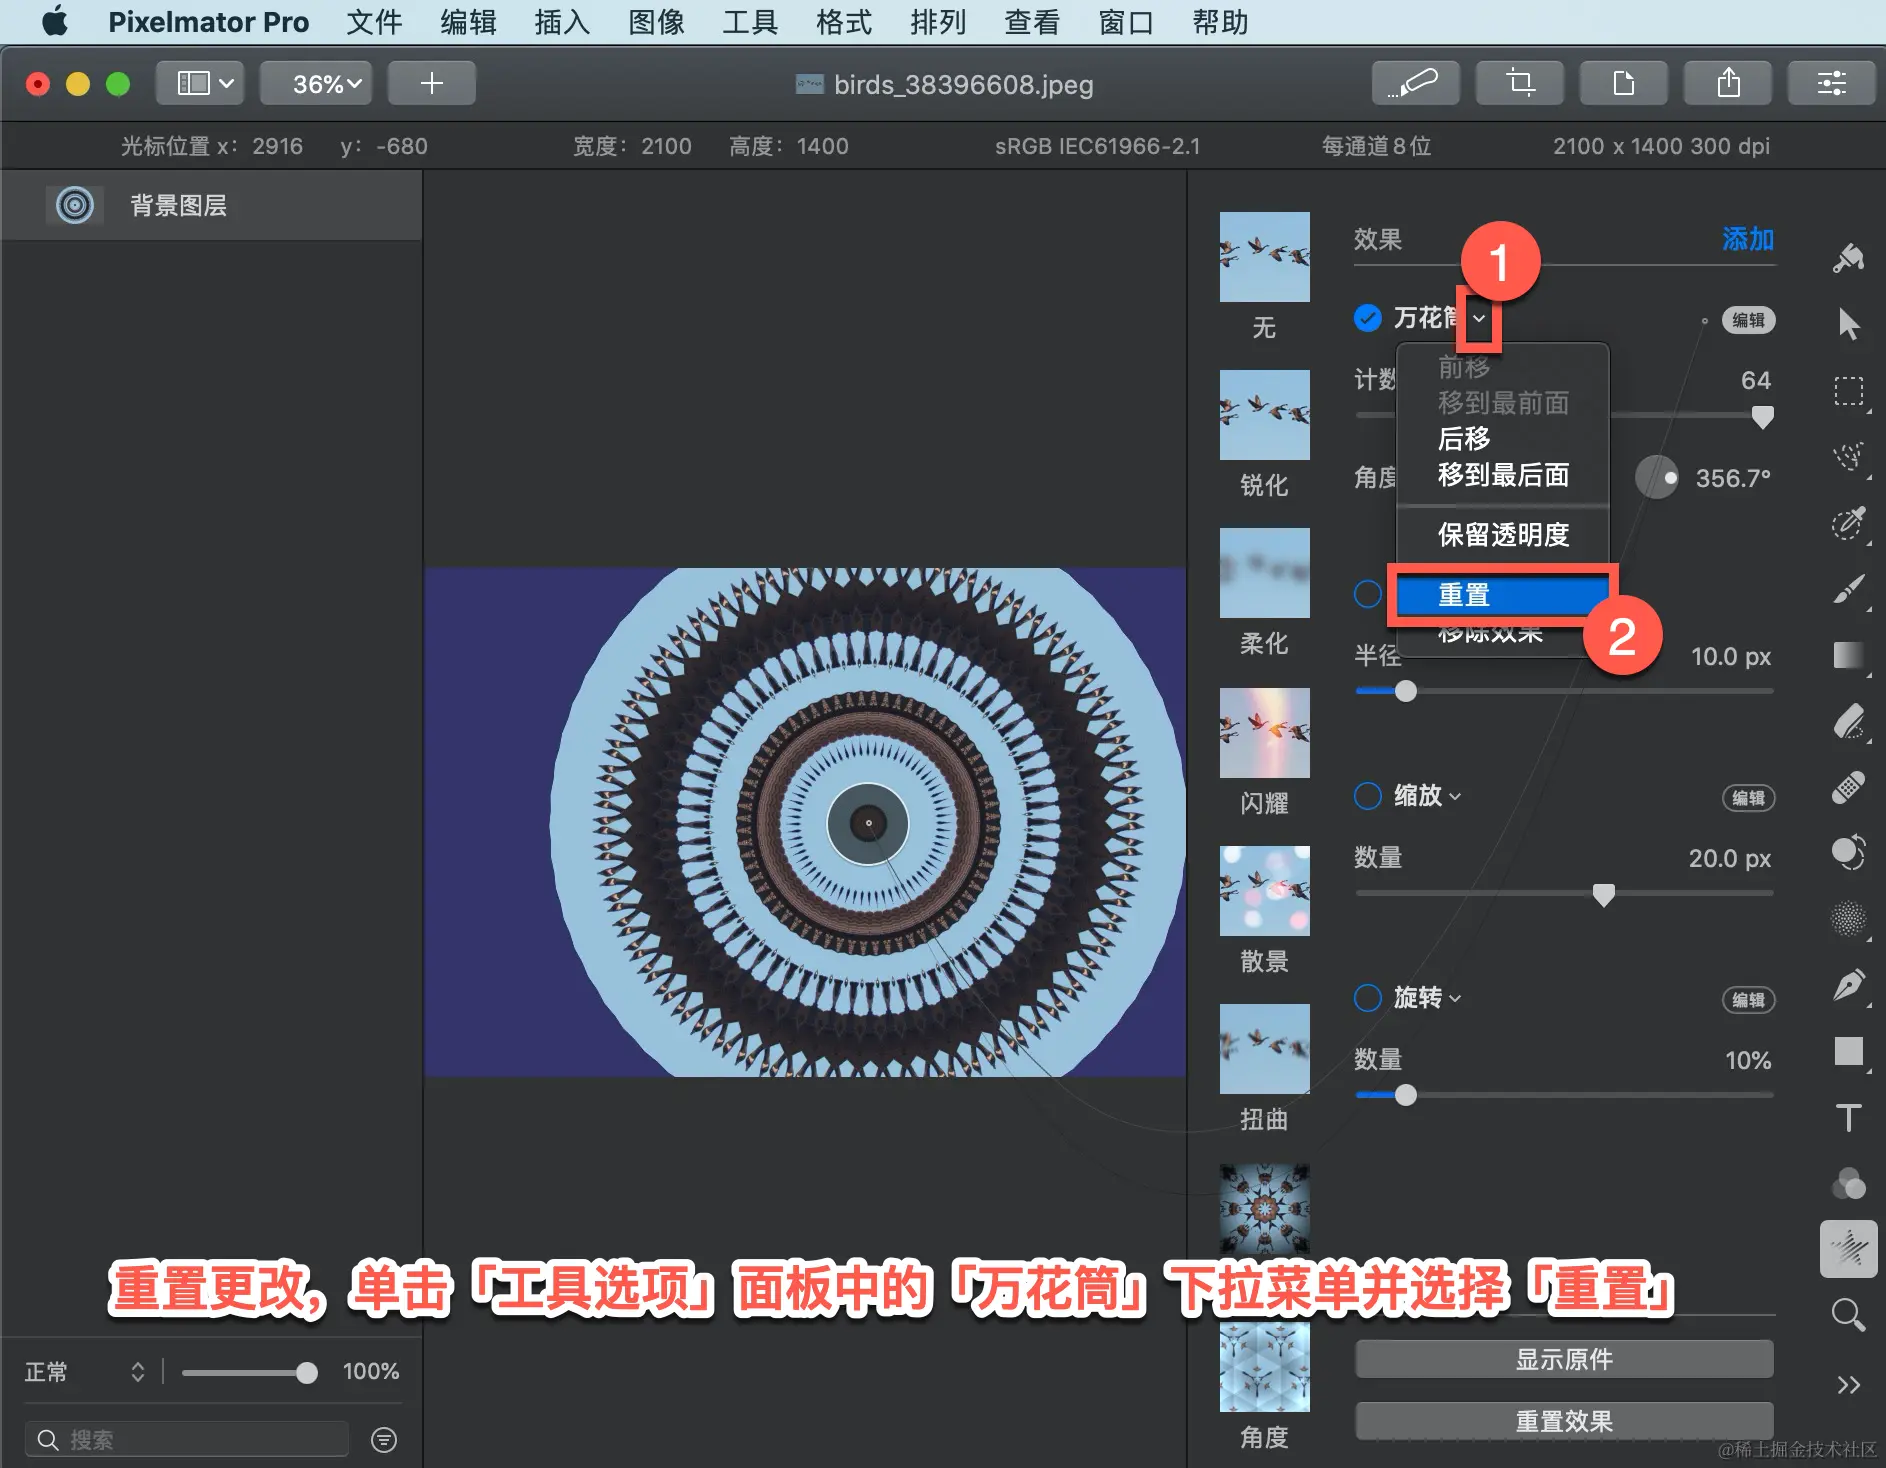Choose the Erase tool
Viewport: 1886px width, 1468px height.
click(x=1848, y=721)
